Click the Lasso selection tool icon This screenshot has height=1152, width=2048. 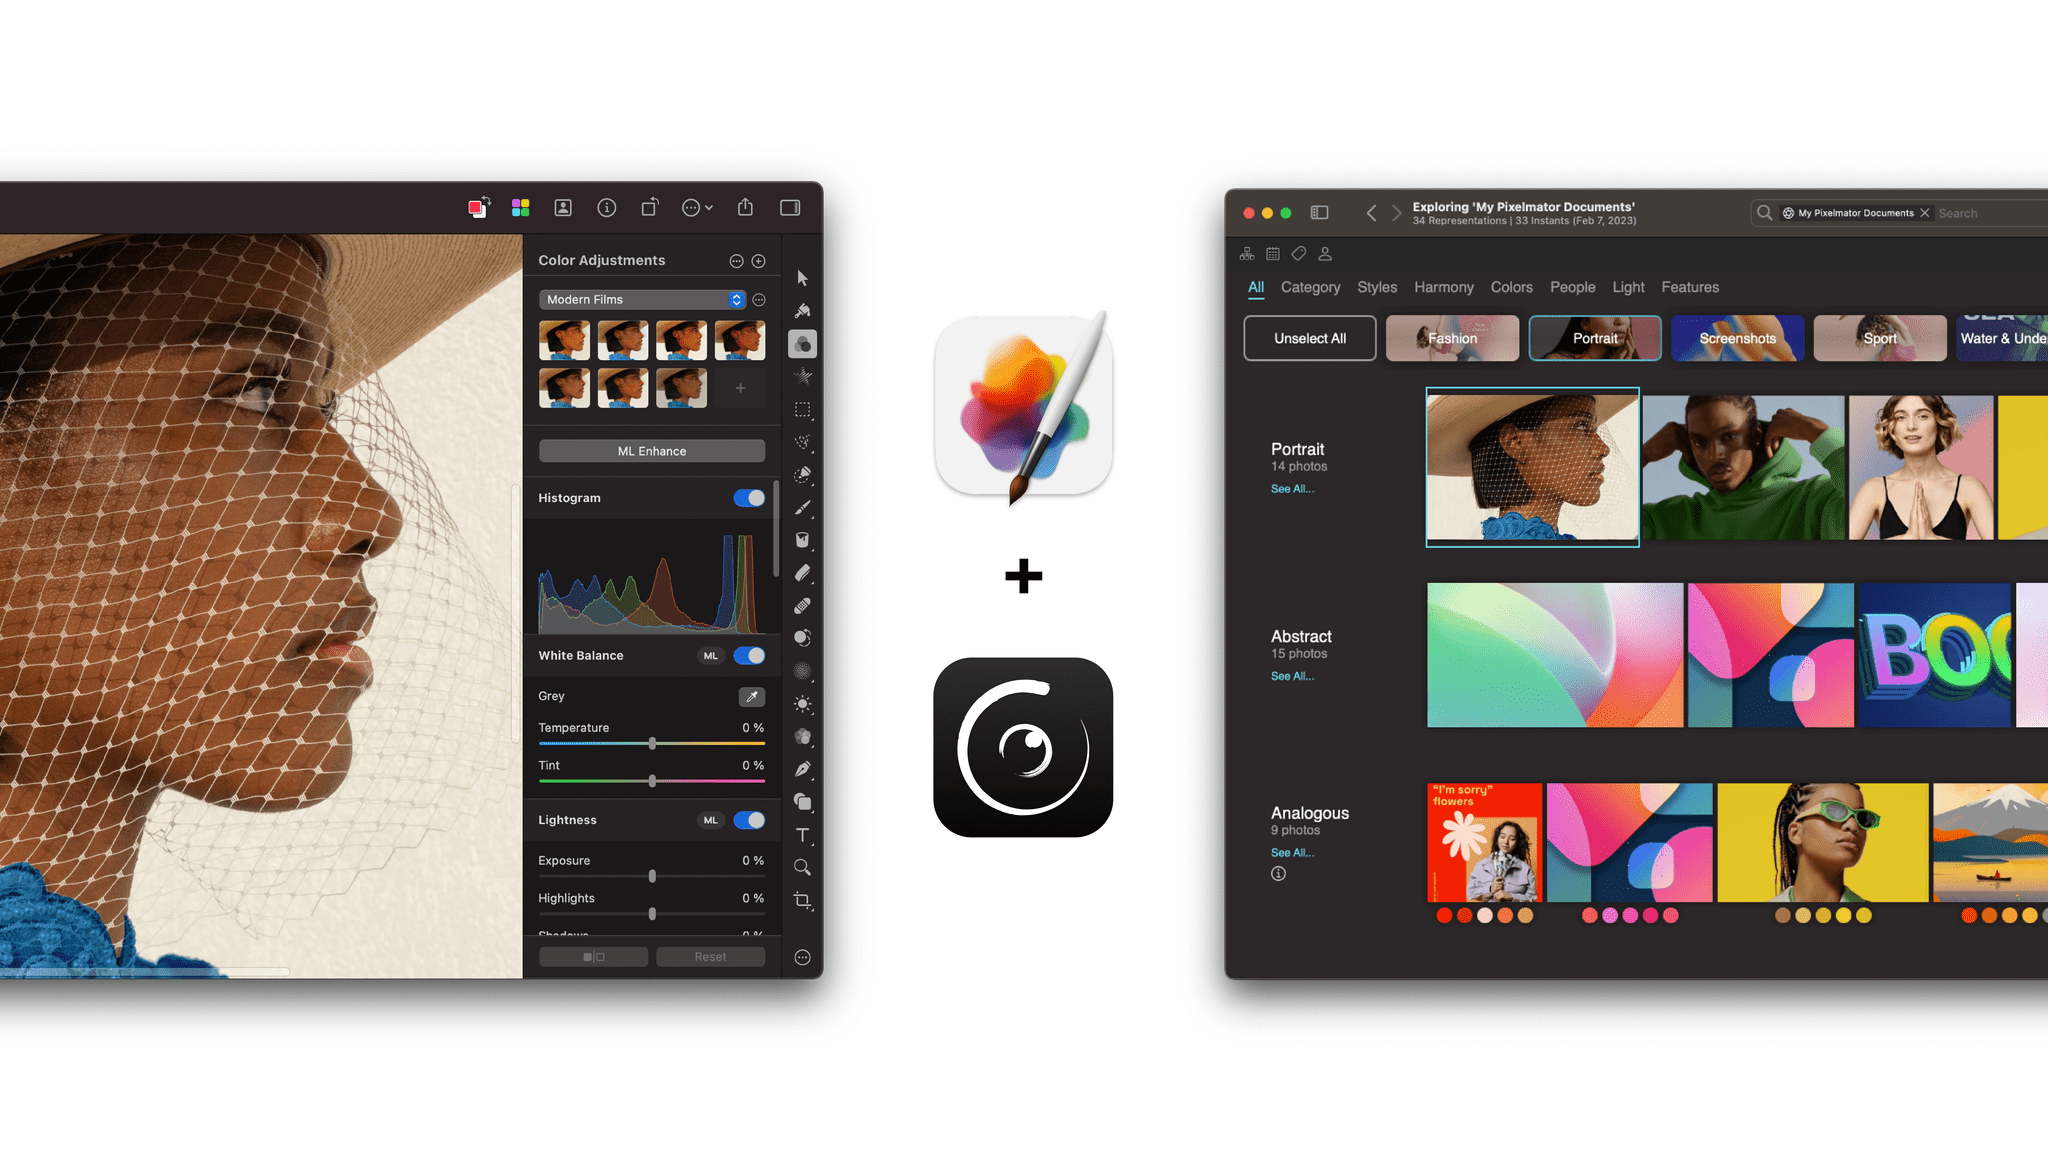(803, 440)
